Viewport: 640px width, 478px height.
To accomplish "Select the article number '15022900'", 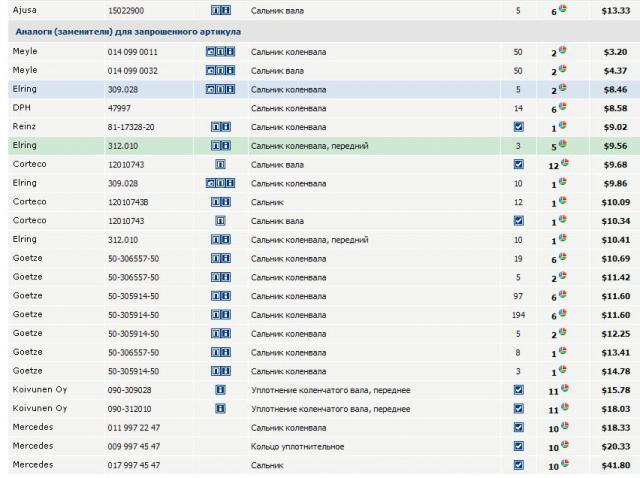I will coord(126,11).
